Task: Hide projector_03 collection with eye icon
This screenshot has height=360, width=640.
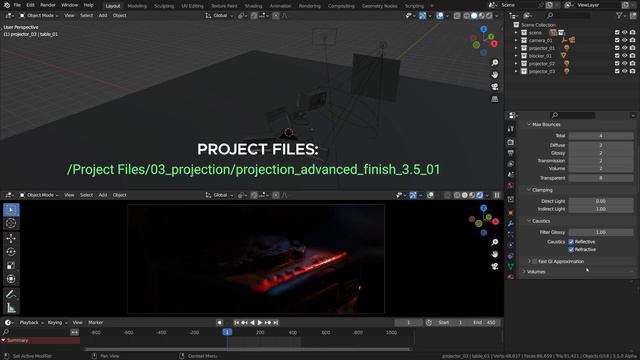Action: point(624,71)
